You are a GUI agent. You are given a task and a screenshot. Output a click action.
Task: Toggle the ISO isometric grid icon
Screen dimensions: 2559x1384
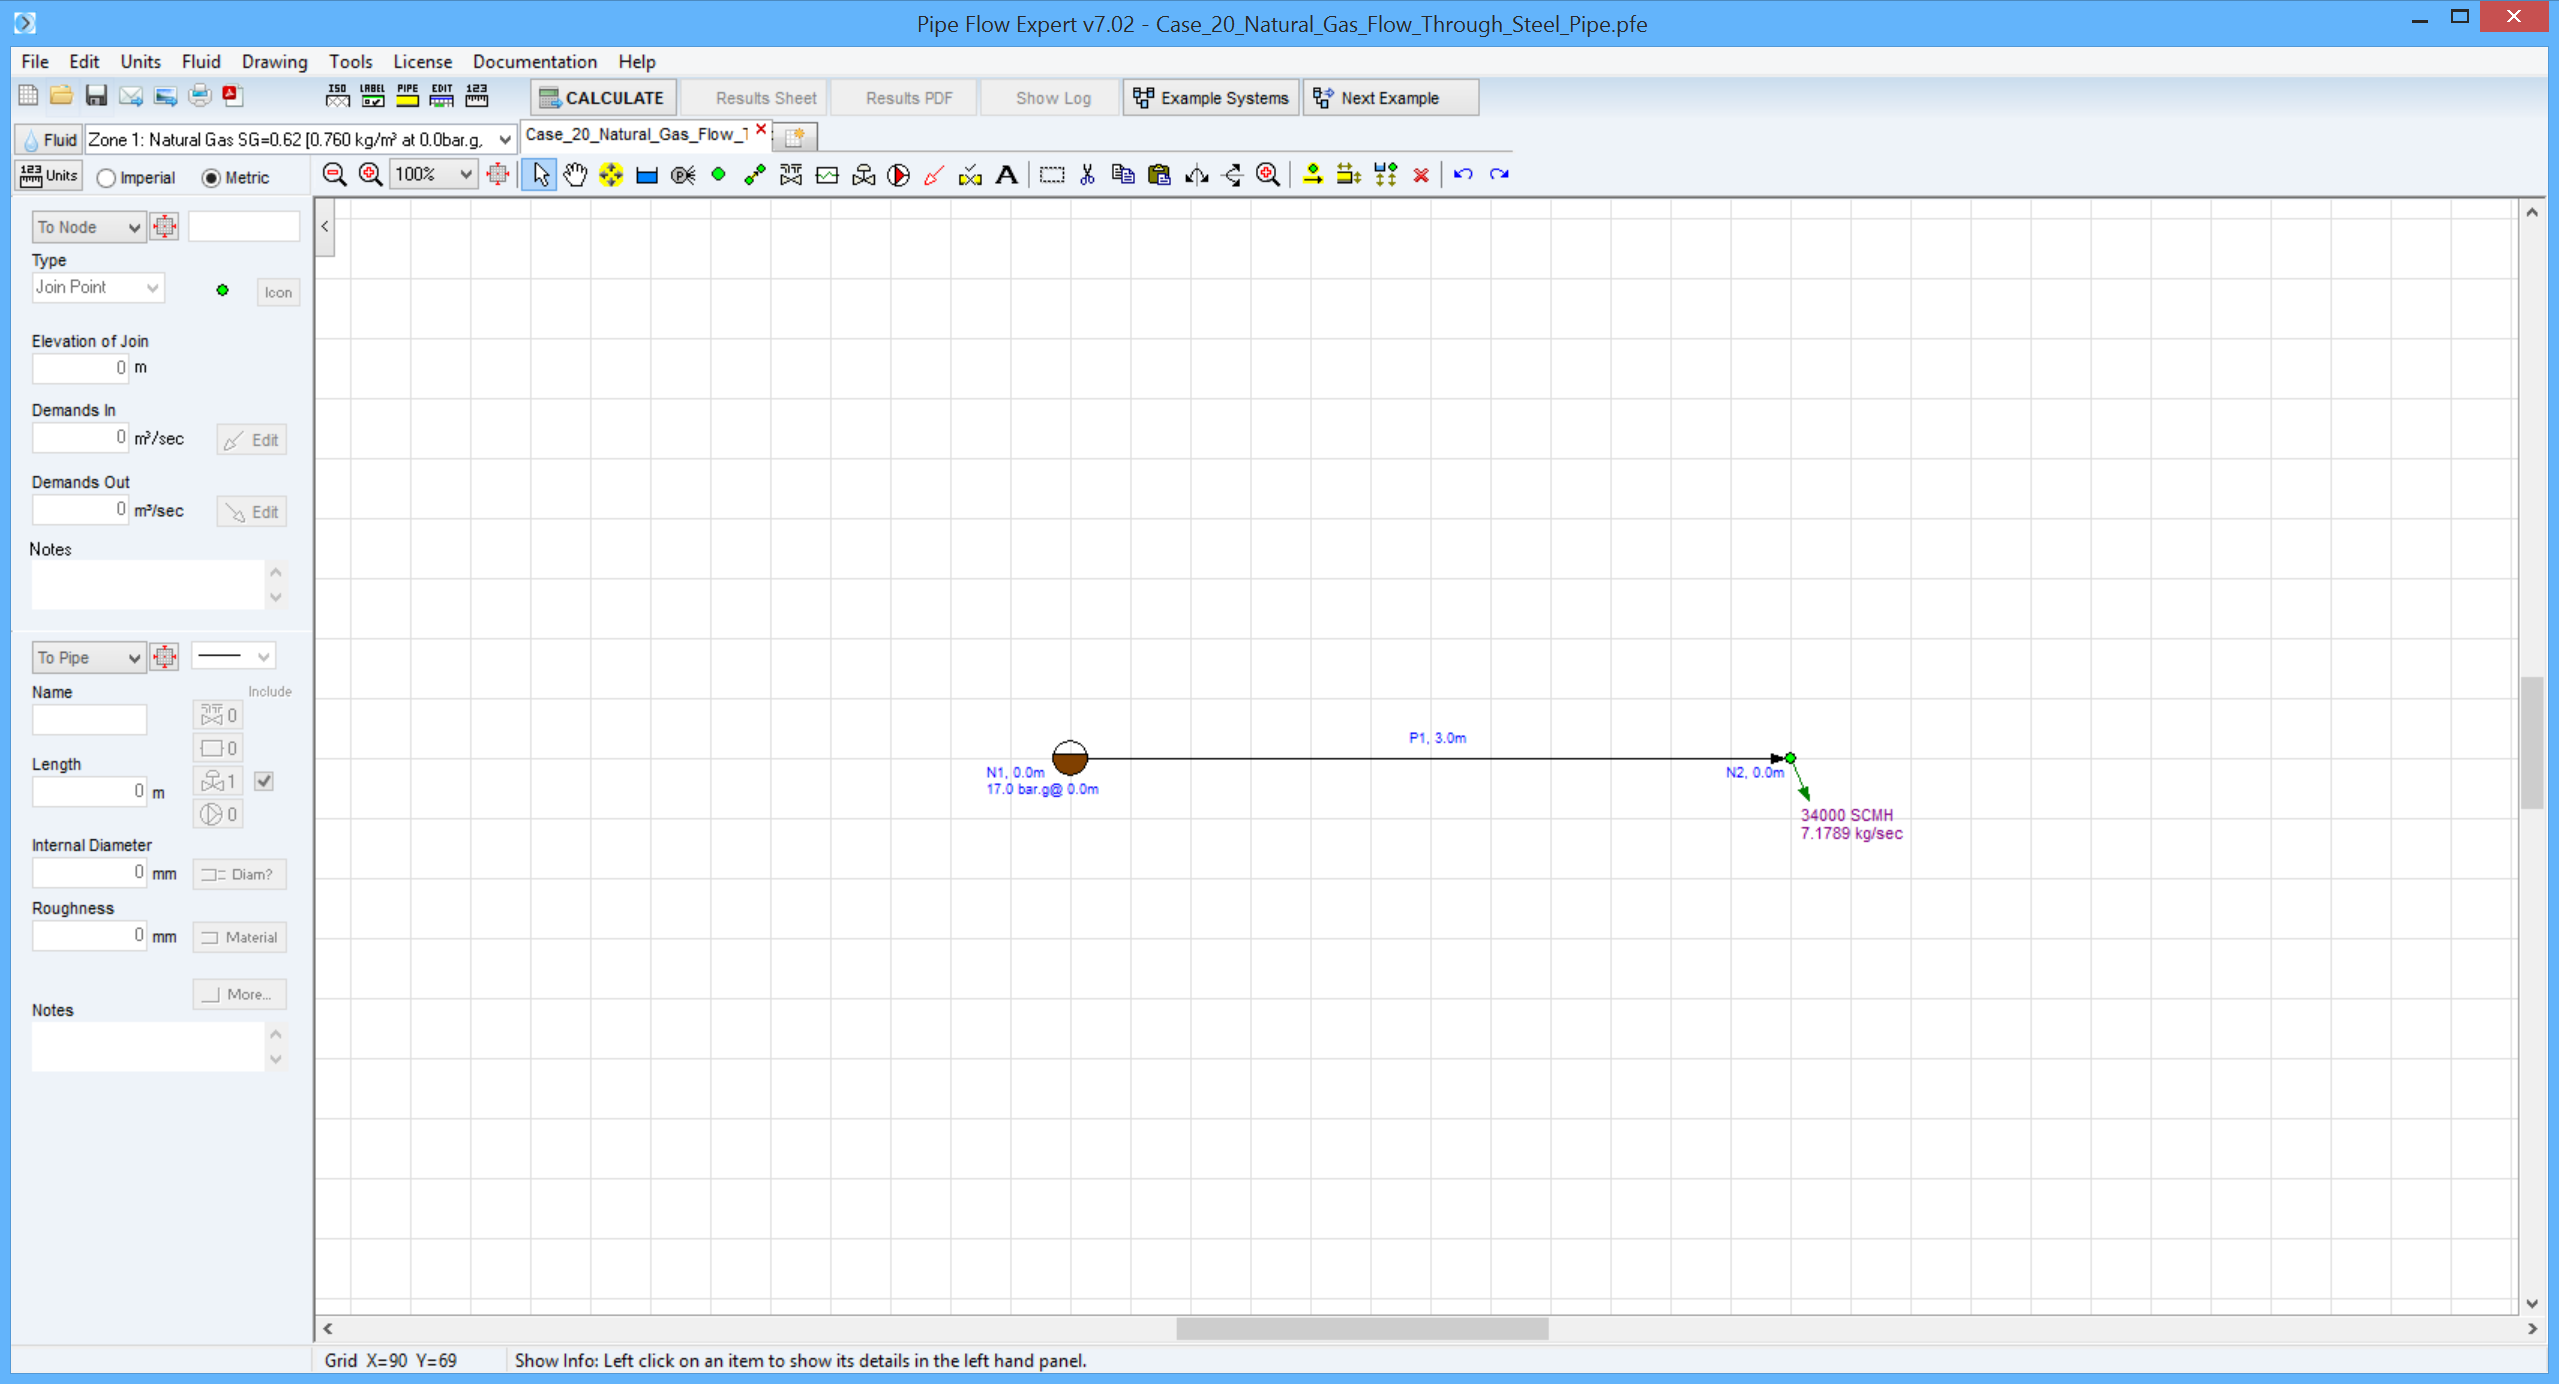[338, 96]
